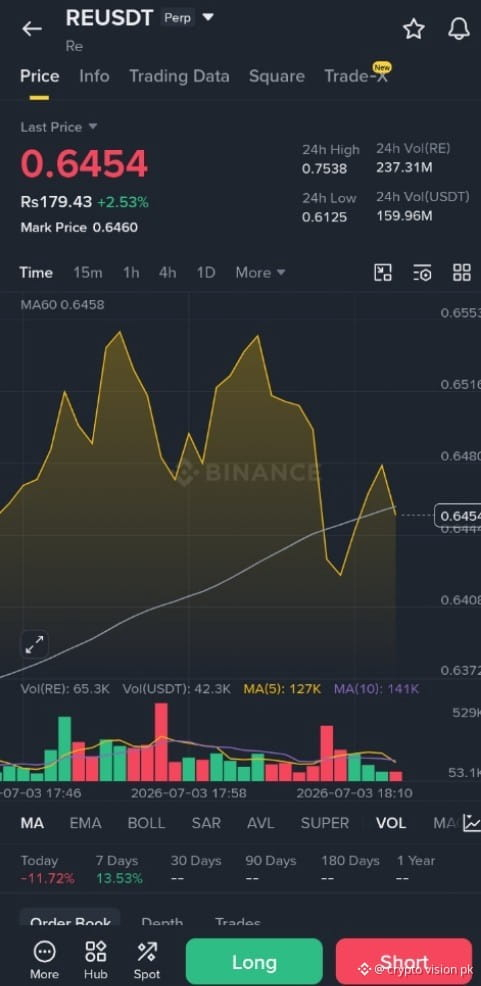Tap the 24h High 0.7538 value

point(324,169)
